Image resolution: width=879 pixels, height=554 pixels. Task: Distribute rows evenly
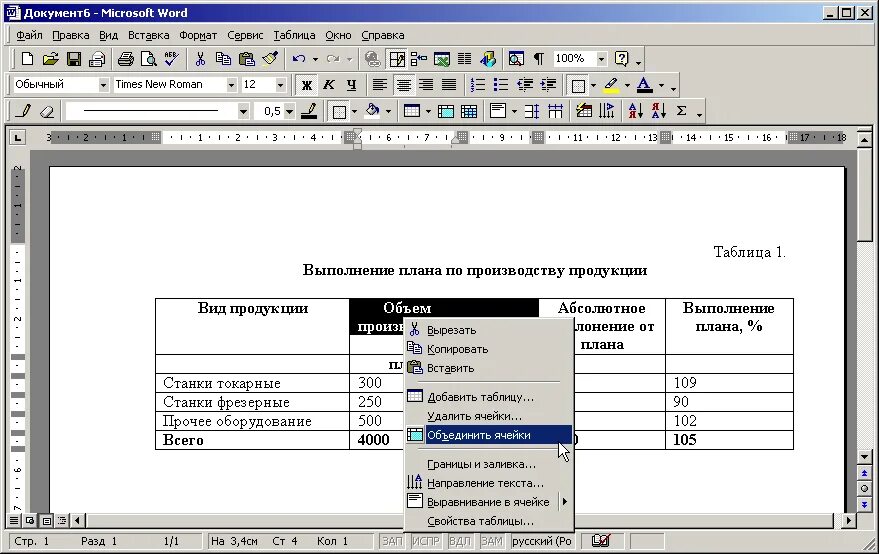click(532, 111)
